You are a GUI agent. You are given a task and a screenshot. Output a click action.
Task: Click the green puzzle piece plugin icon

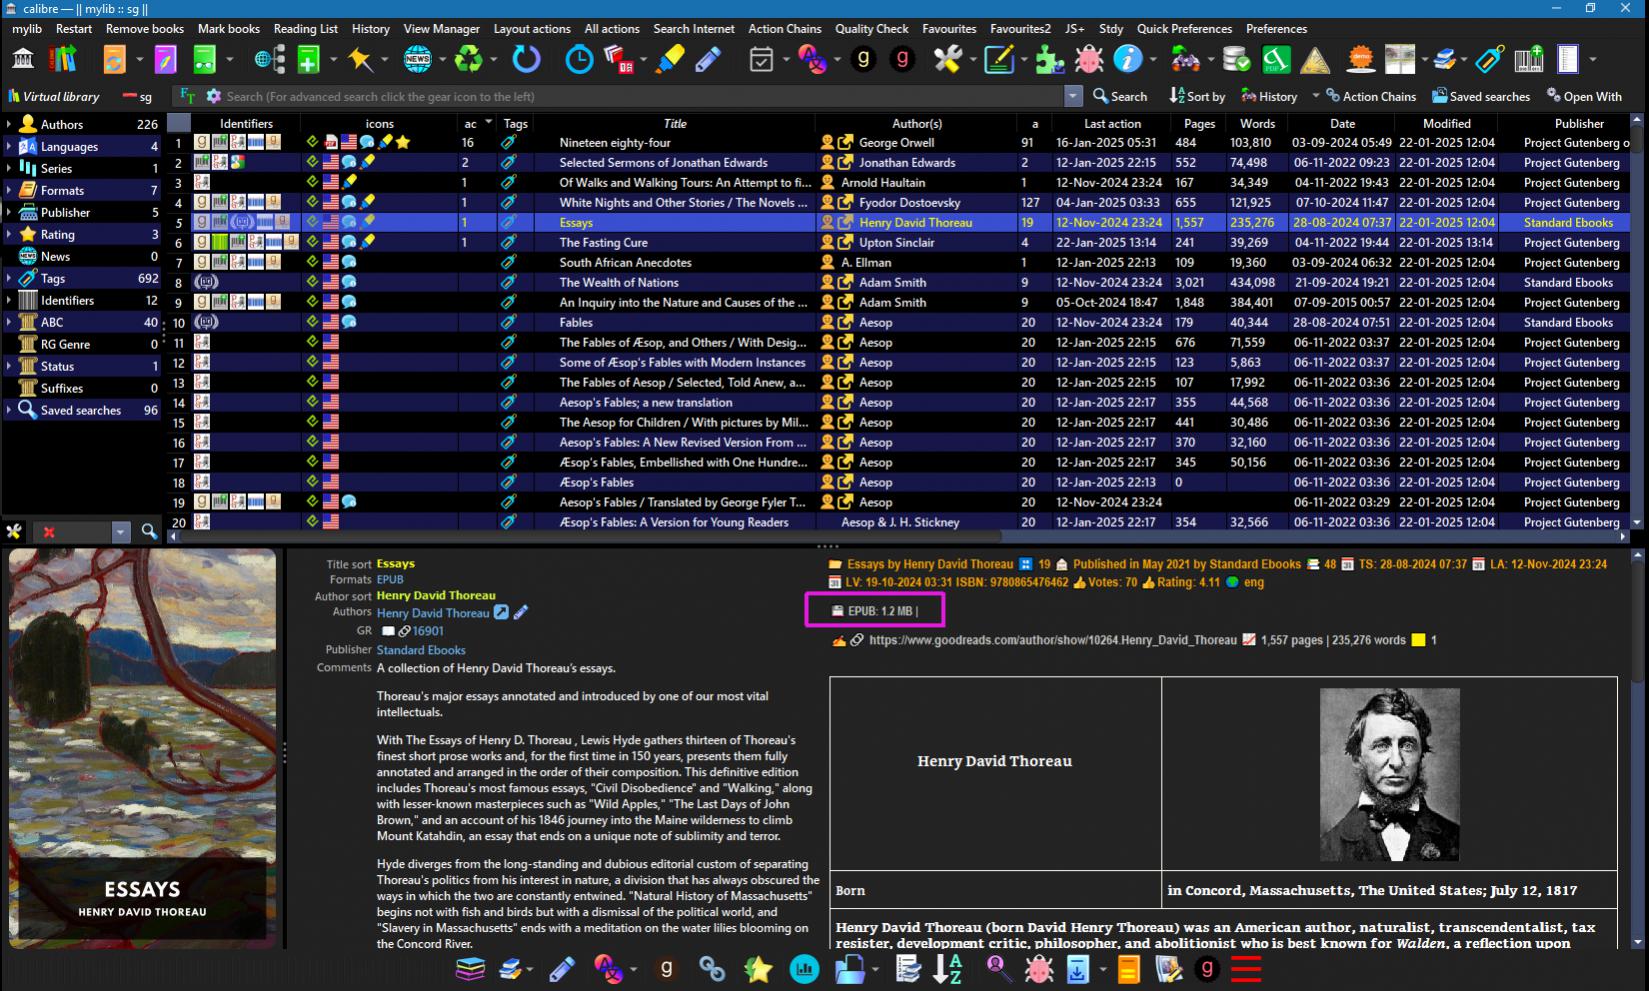tap(1049, 60)
